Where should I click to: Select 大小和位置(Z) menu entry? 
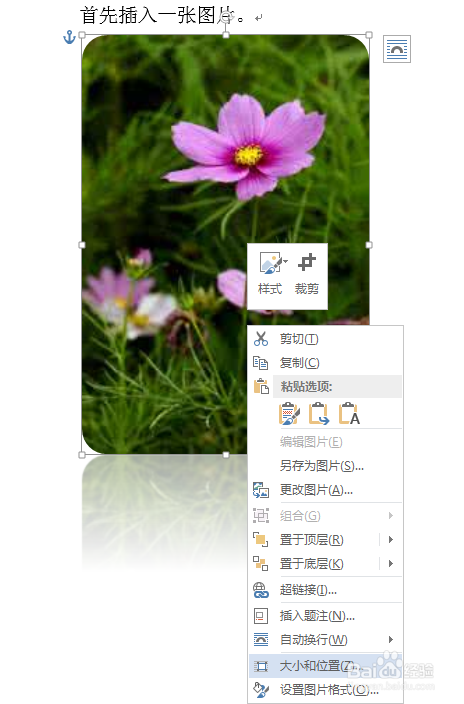pyautogui.click(x=326, y=666)
